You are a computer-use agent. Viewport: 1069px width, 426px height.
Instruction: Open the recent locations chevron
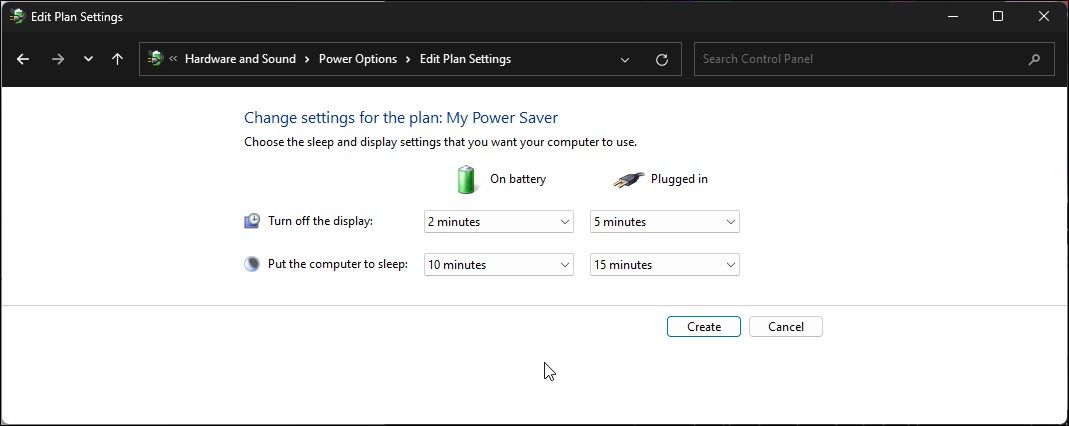88,59
